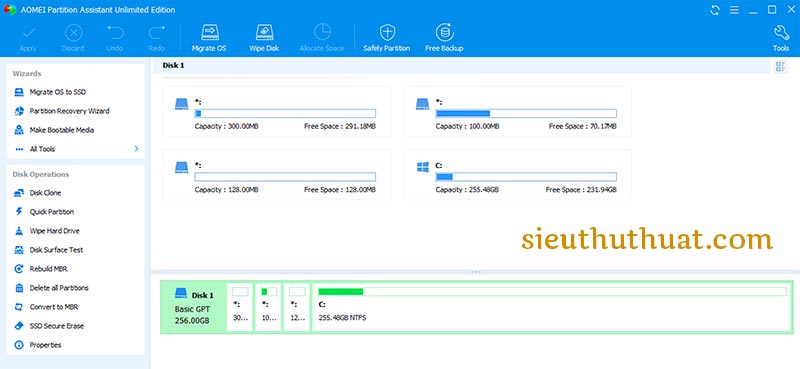800x369 pixels.
Task: Click Free Space : 291.18MB text
Action: [x=340, y=126]
